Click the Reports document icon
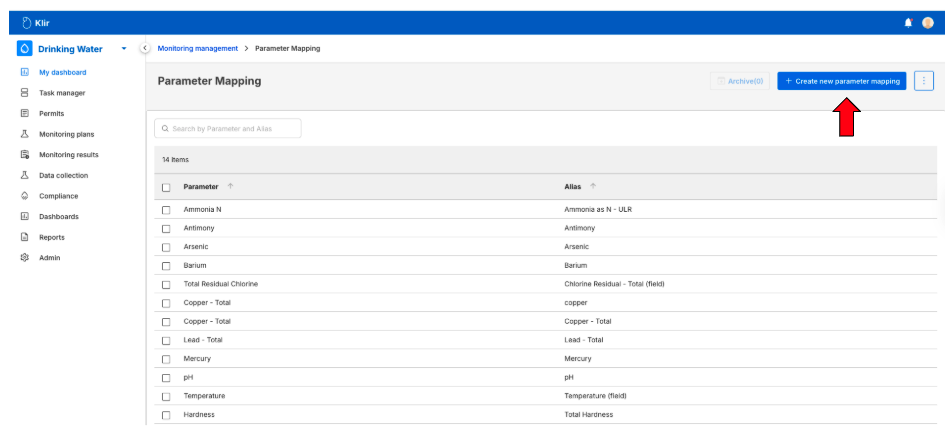952x442 pixels. coord(24,237)
